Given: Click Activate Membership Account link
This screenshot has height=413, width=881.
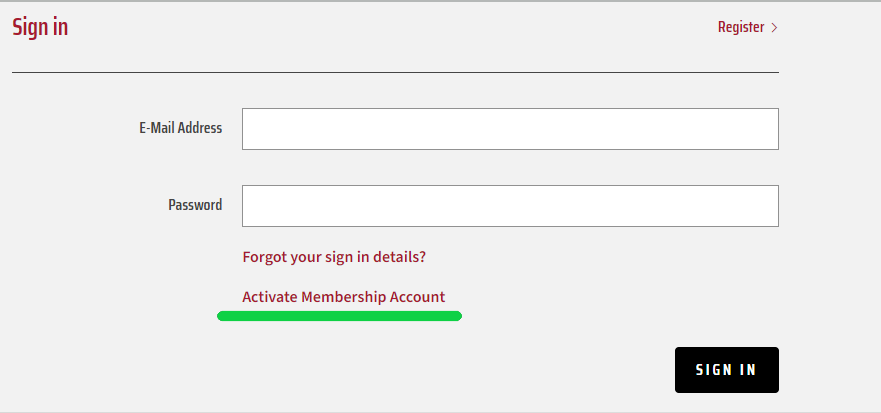Looking at the screenshot, I should coord(343,297).
